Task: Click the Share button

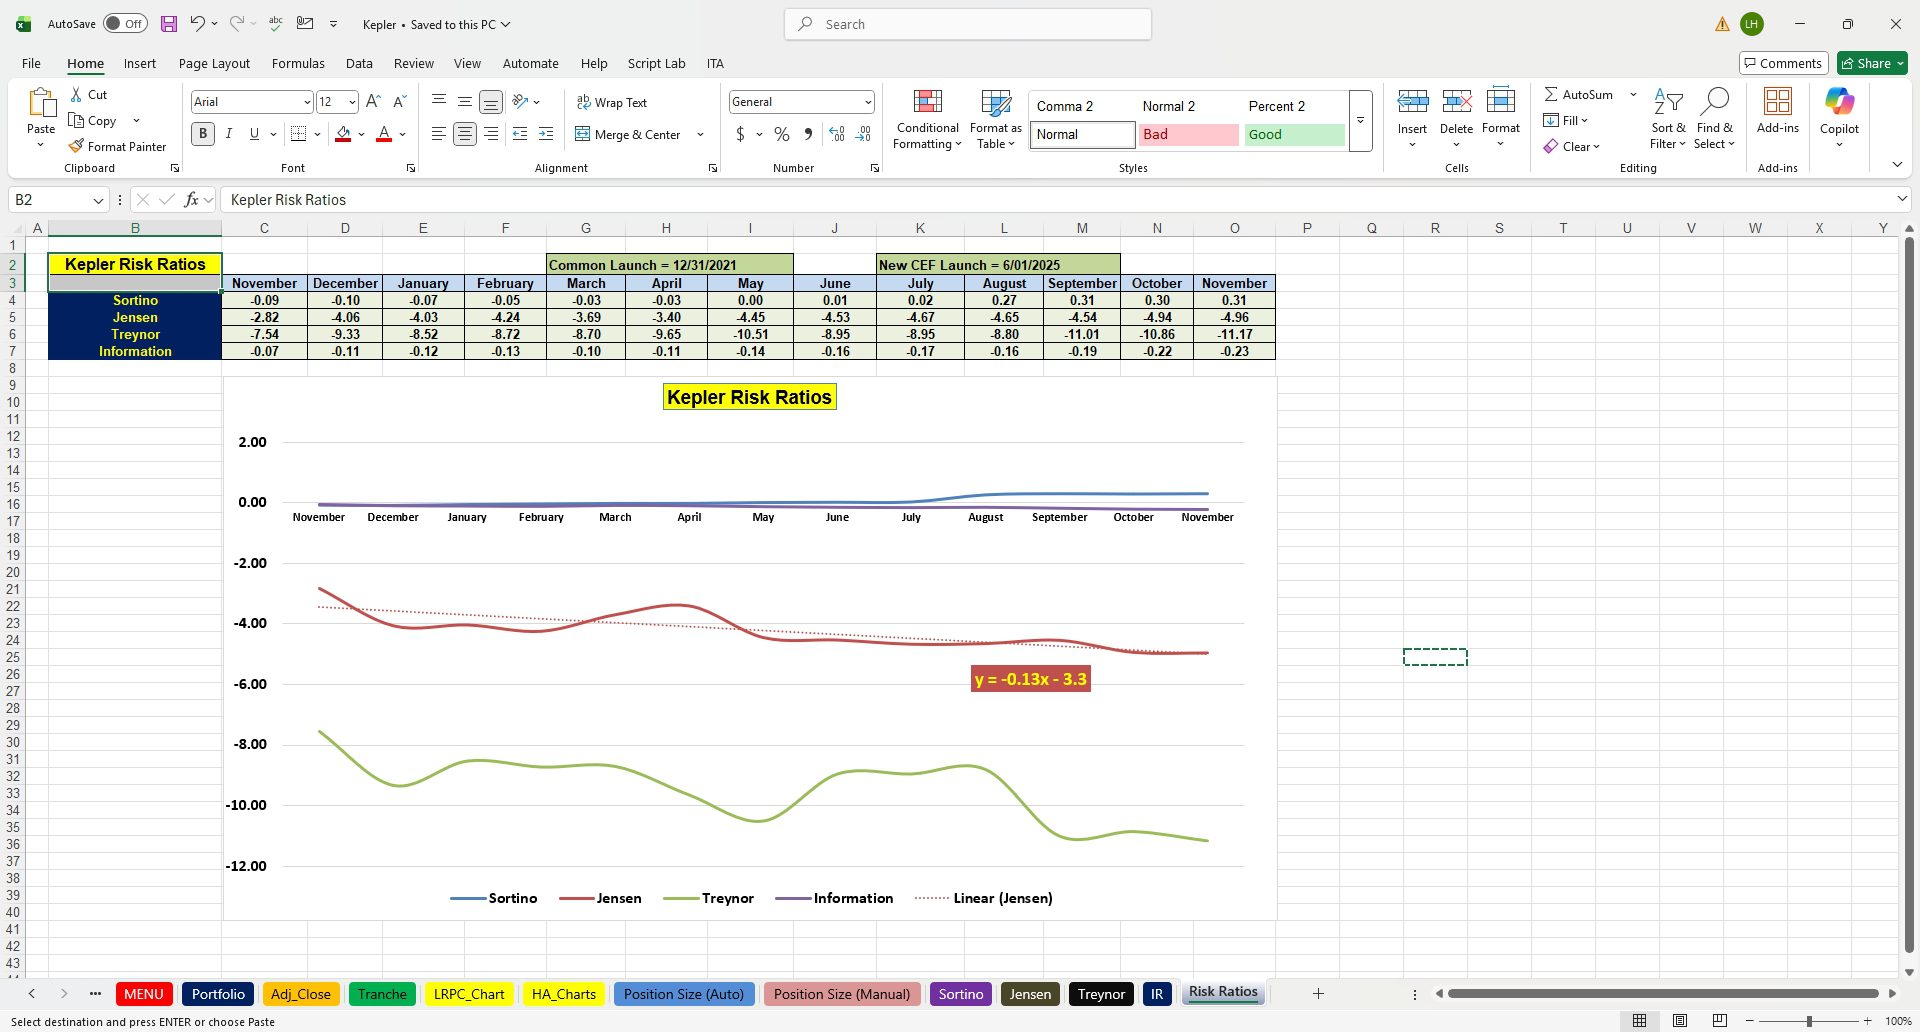Action: 1872,63
